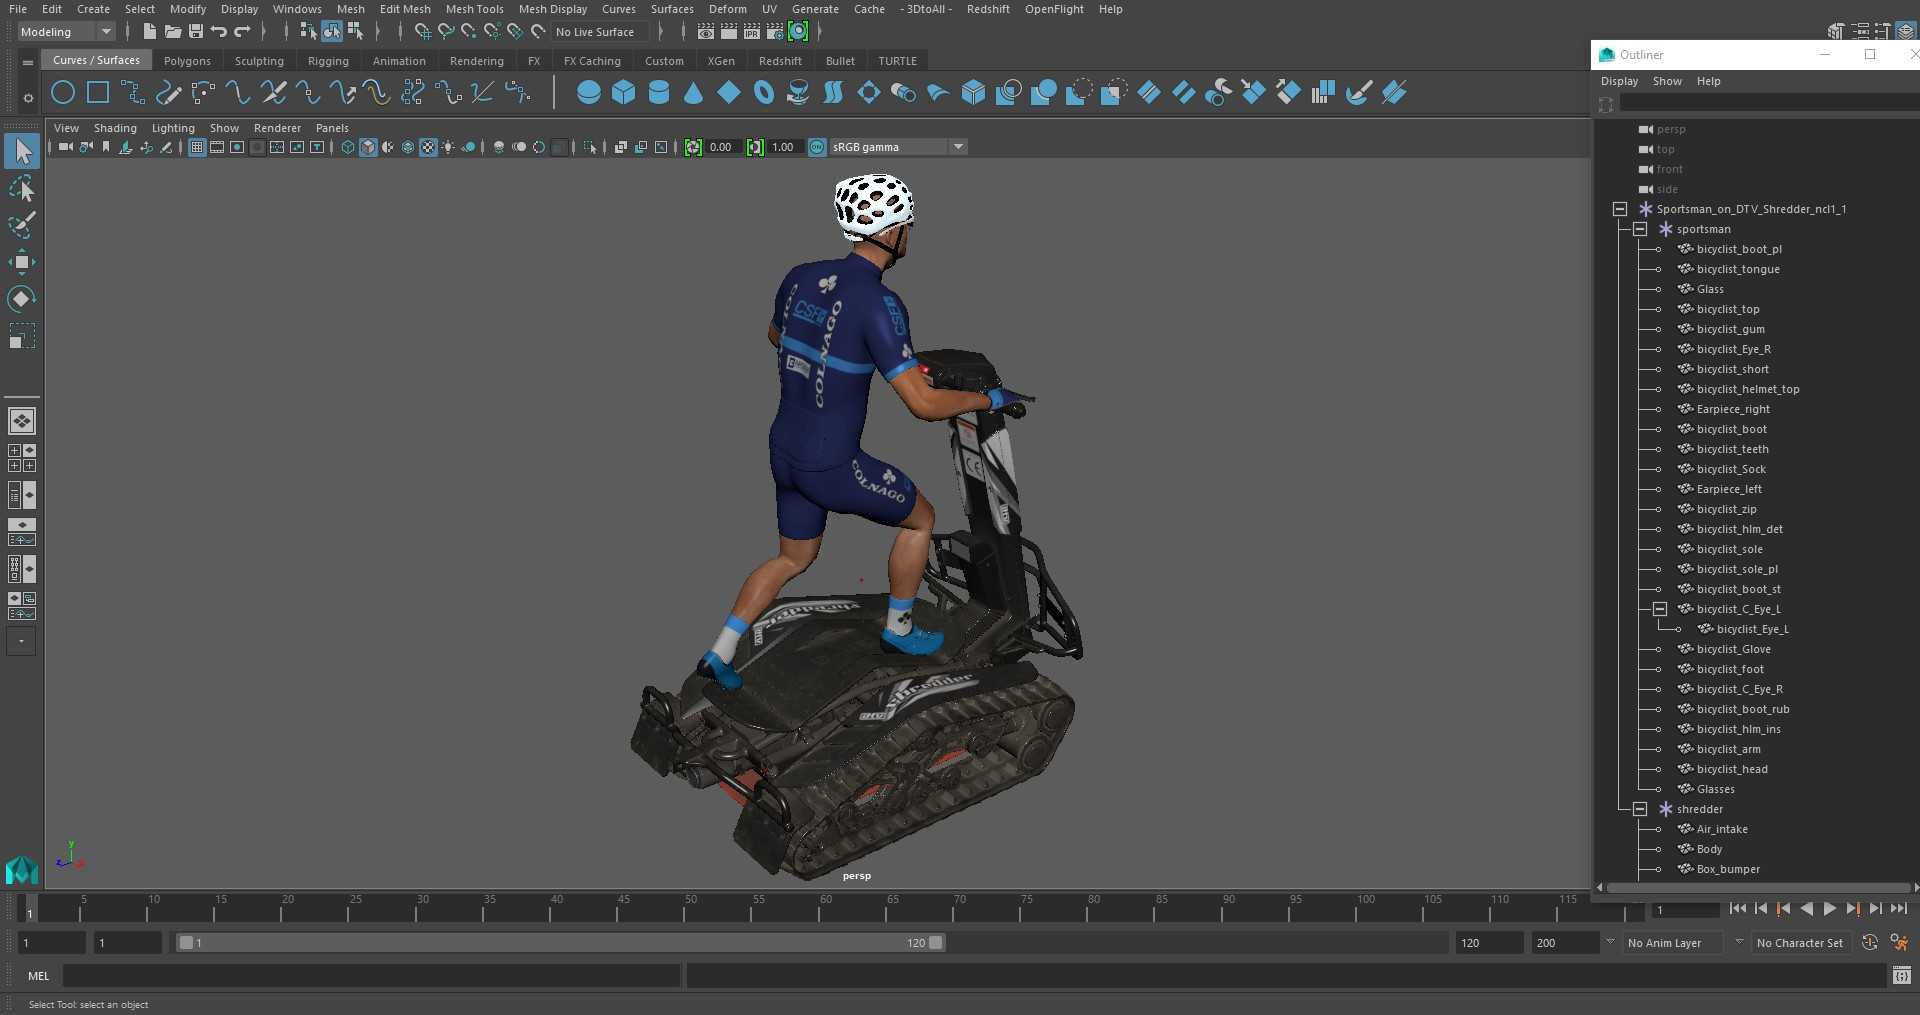This screenshot has height=1015, width=1920.
Task: Select the NURBS square tool
Action: click(x=98, y=93)
